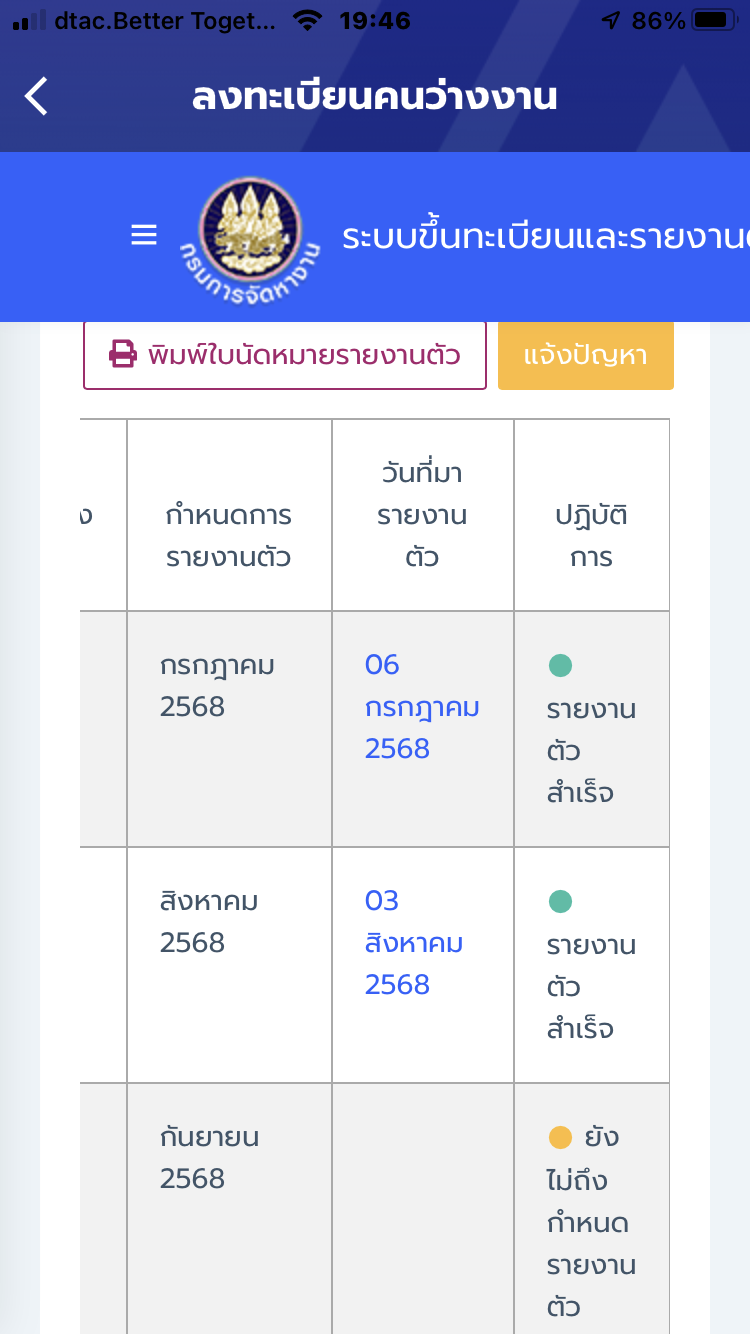Click the yellow แจ้งปัญหา button

(x=586, y=354)
